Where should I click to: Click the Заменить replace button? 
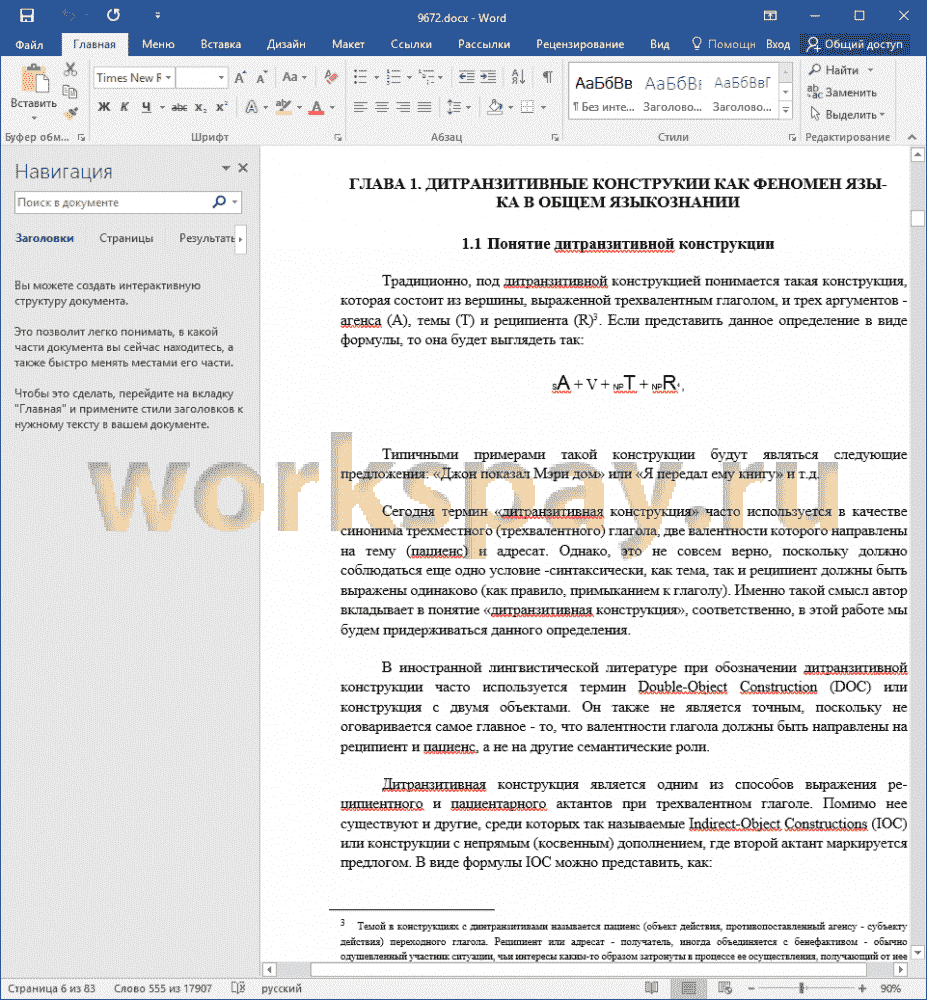click(842, 92)
